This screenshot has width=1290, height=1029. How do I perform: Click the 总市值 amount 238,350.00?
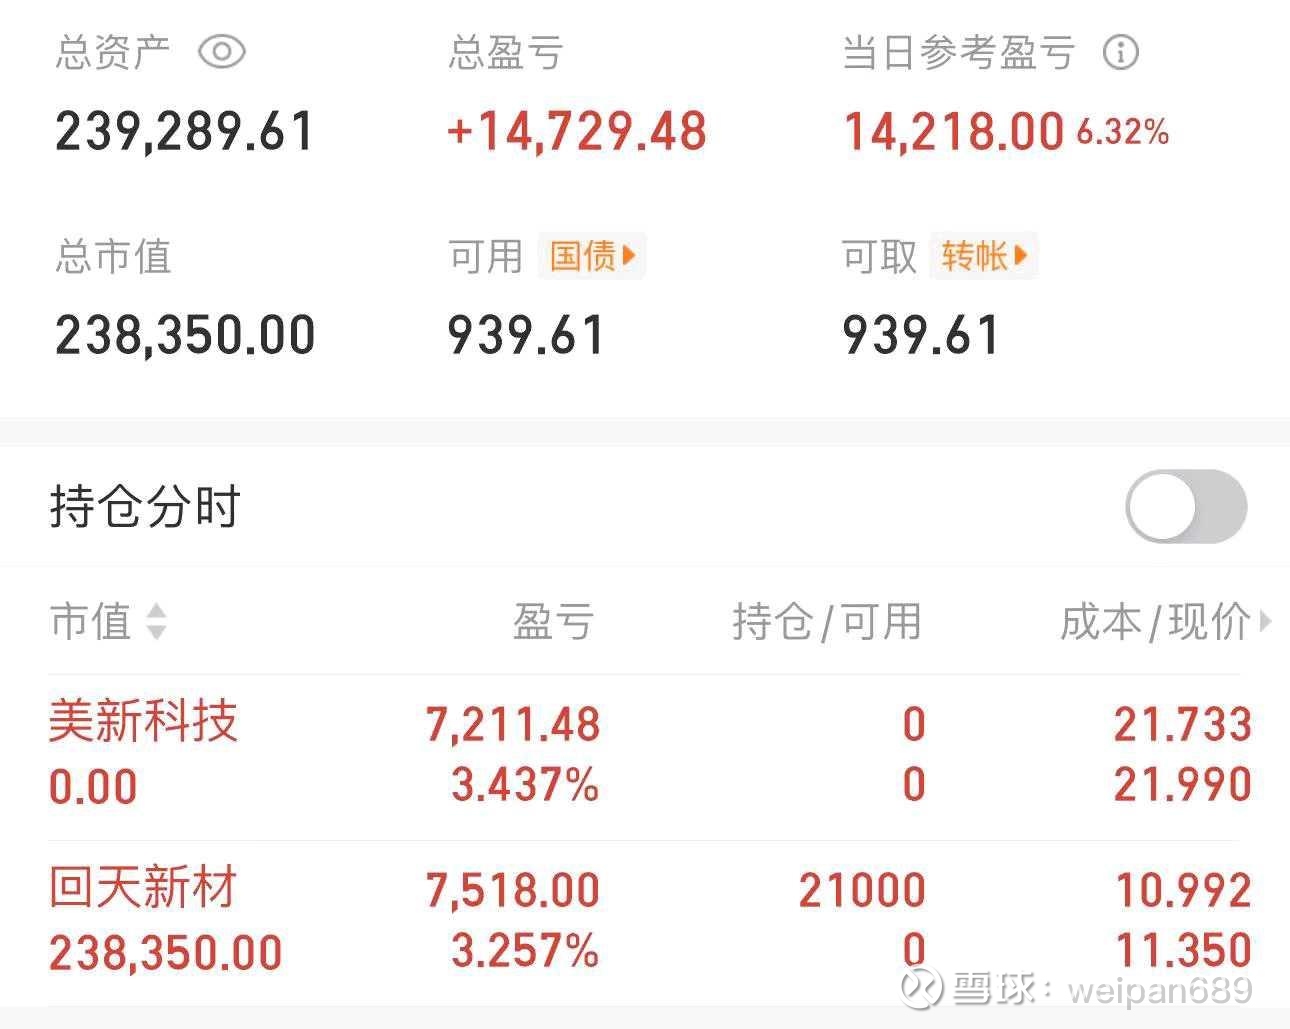tap(185, 335)
